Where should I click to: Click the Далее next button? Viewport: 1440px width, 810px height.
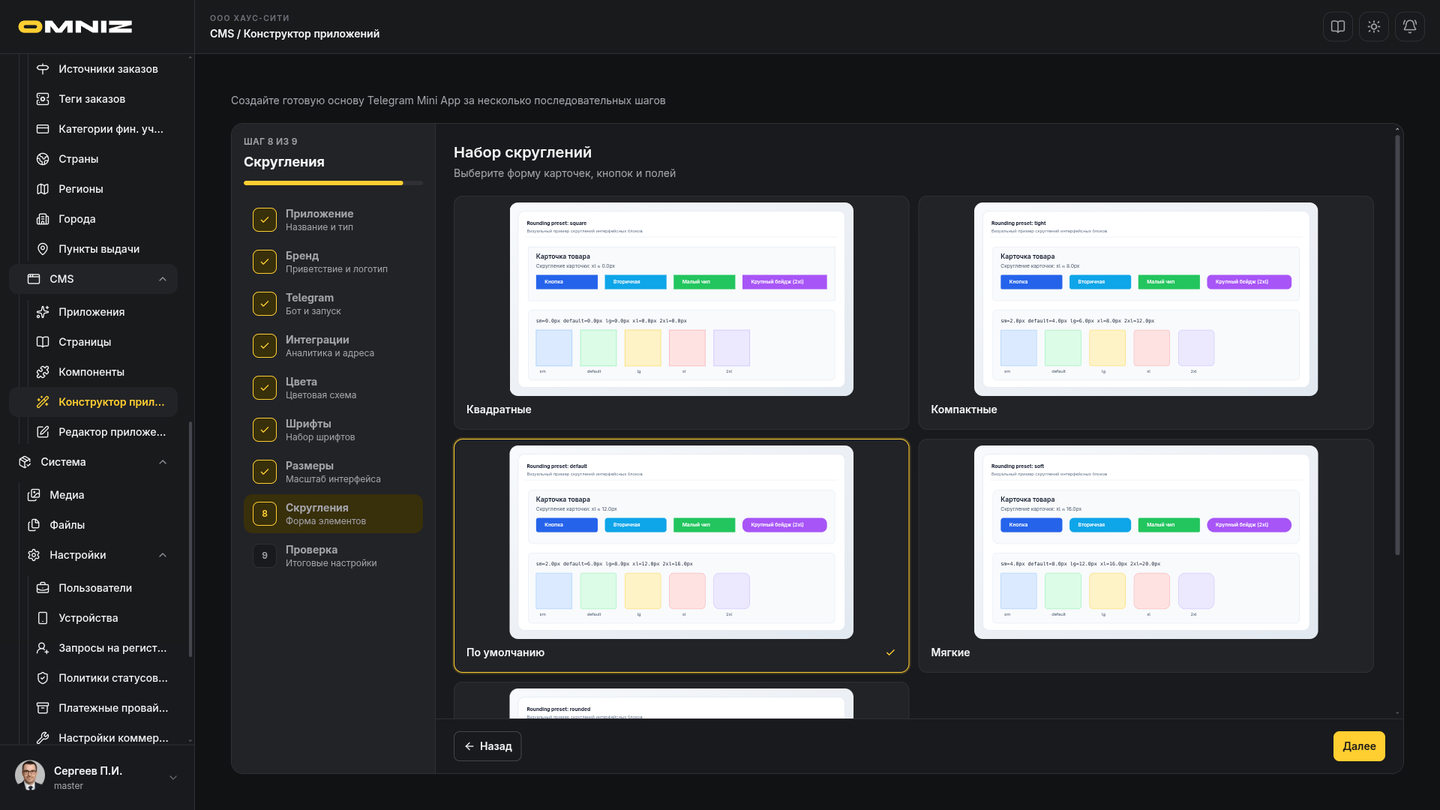point(1359,746)
